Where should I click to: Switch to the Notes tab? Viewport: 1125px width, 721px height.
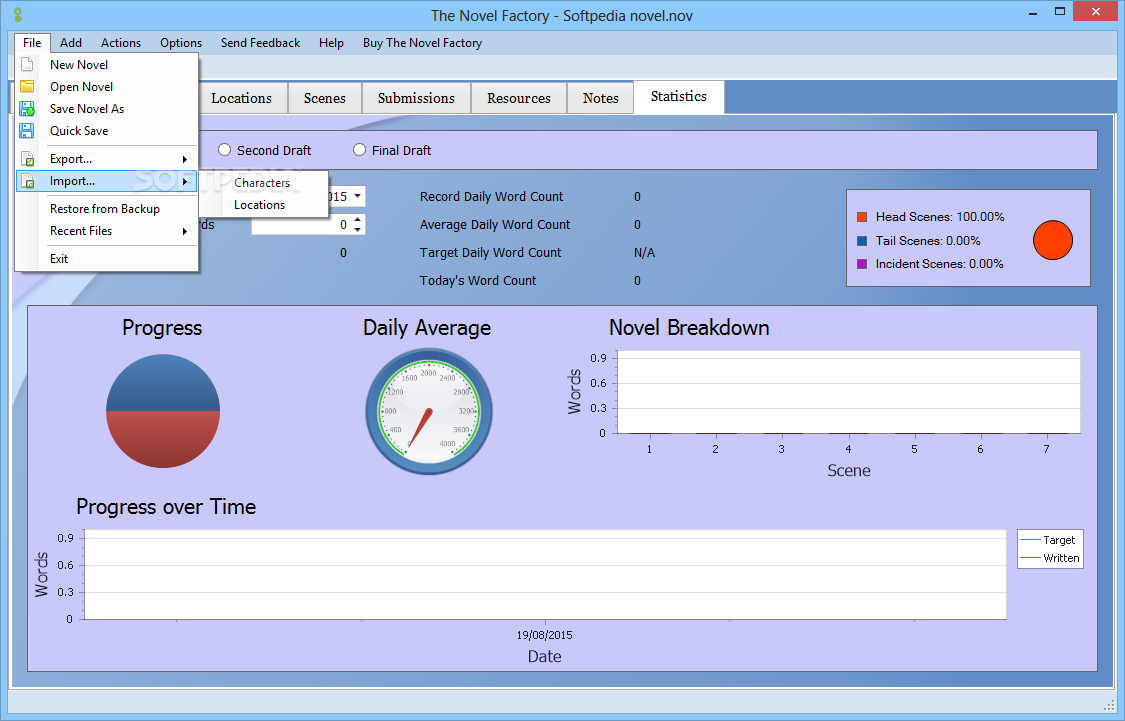(x=601, y=98)
